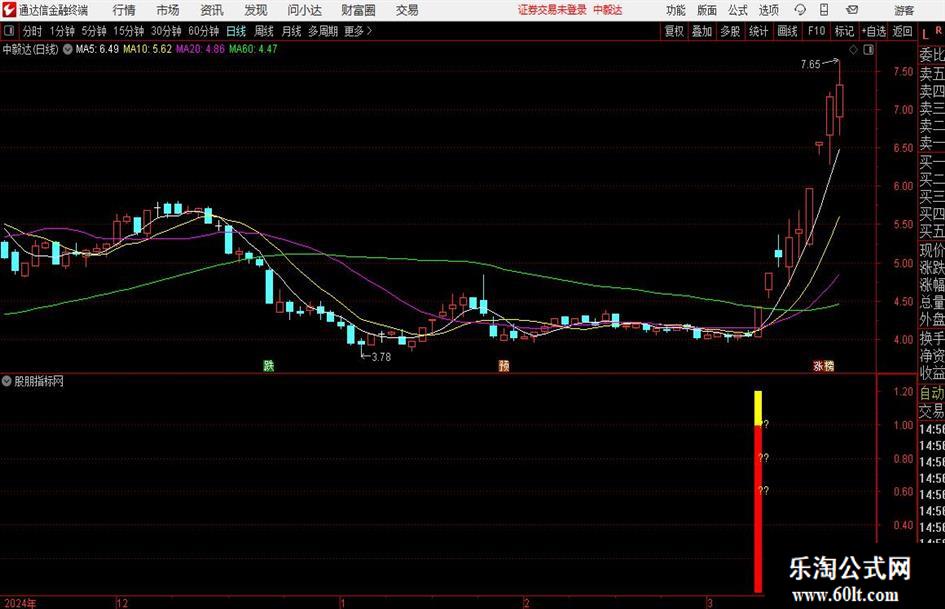This screenshot has width=945, height=609.
Task: Click the 3.78 low price label
Action: pos(381,357)
